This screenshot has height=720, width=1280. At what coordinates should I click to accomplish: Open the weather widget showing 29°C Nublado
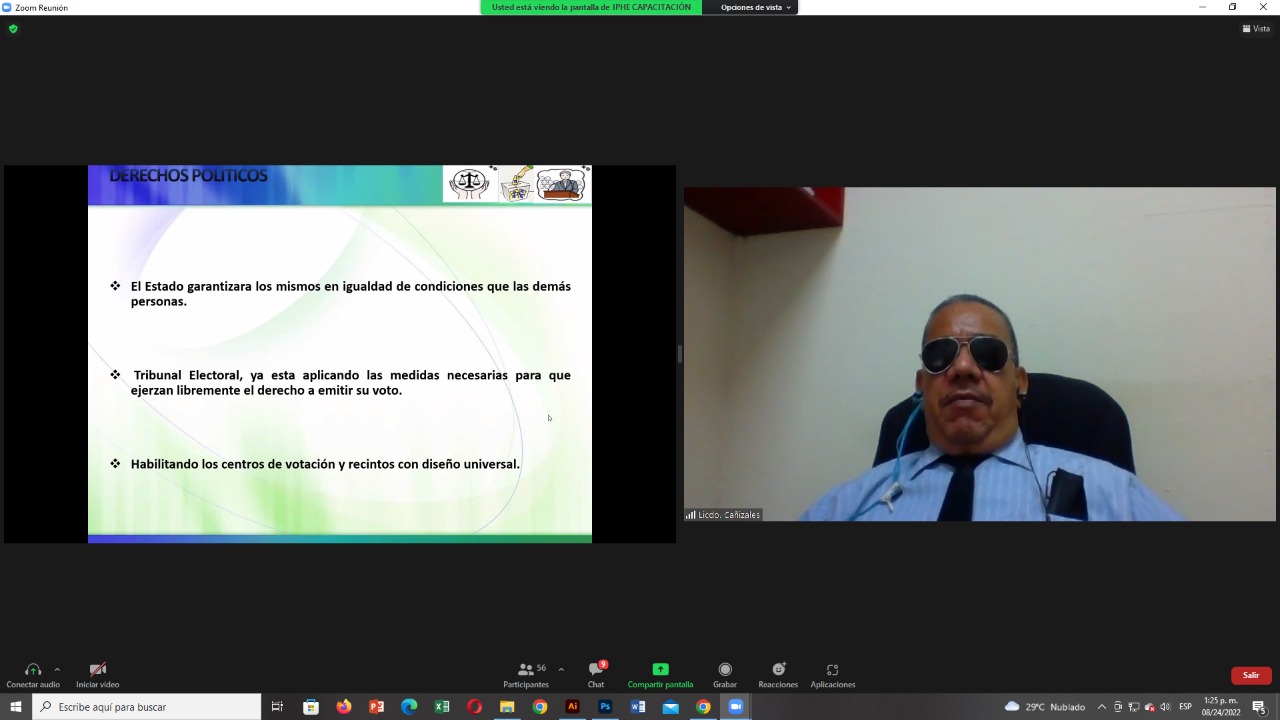1045,707
